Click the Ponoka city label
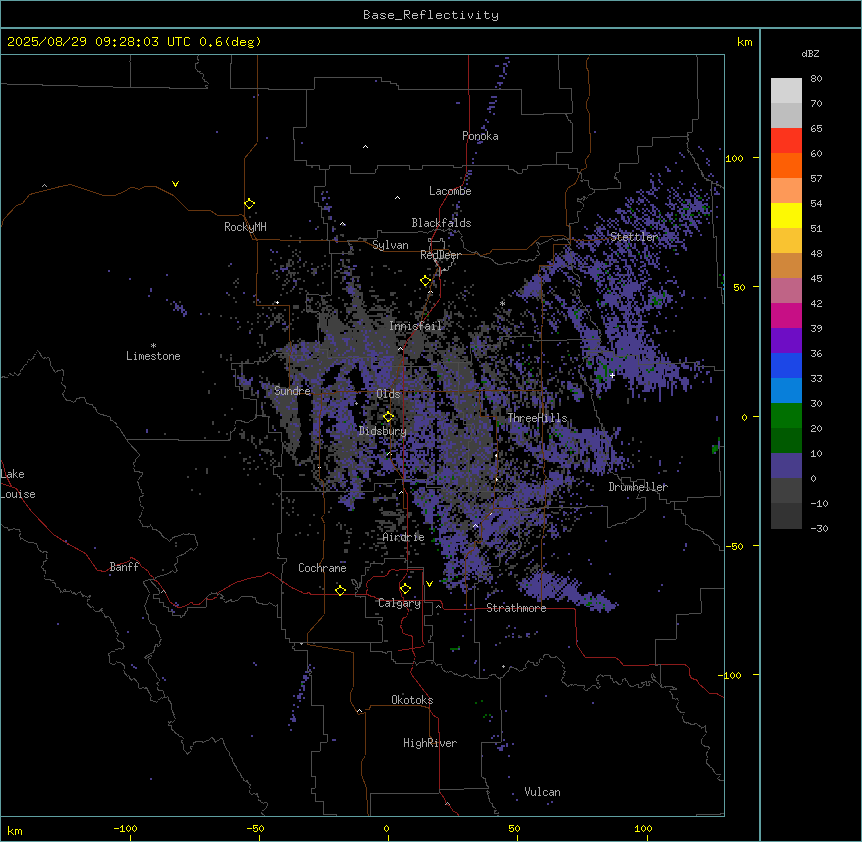Screen dimensions: 862x842 click(x=480, y=136)
